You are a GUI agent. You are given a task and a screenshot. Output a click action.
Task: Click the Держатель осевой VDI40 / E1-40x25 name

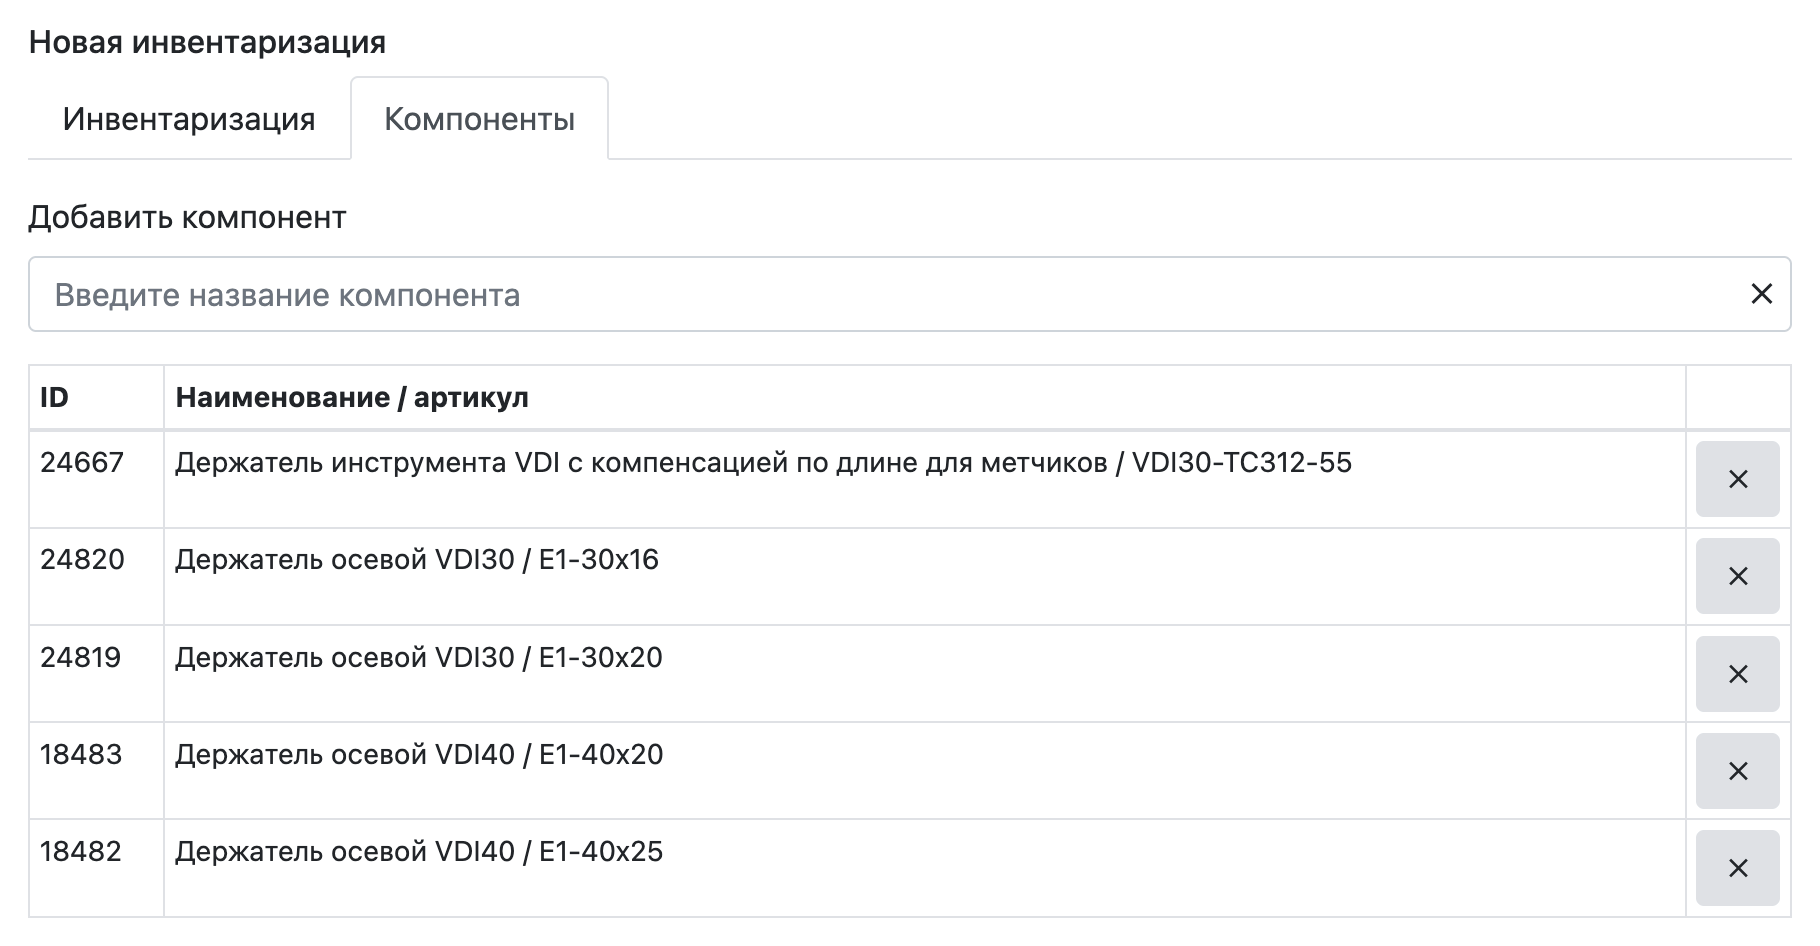419,852
